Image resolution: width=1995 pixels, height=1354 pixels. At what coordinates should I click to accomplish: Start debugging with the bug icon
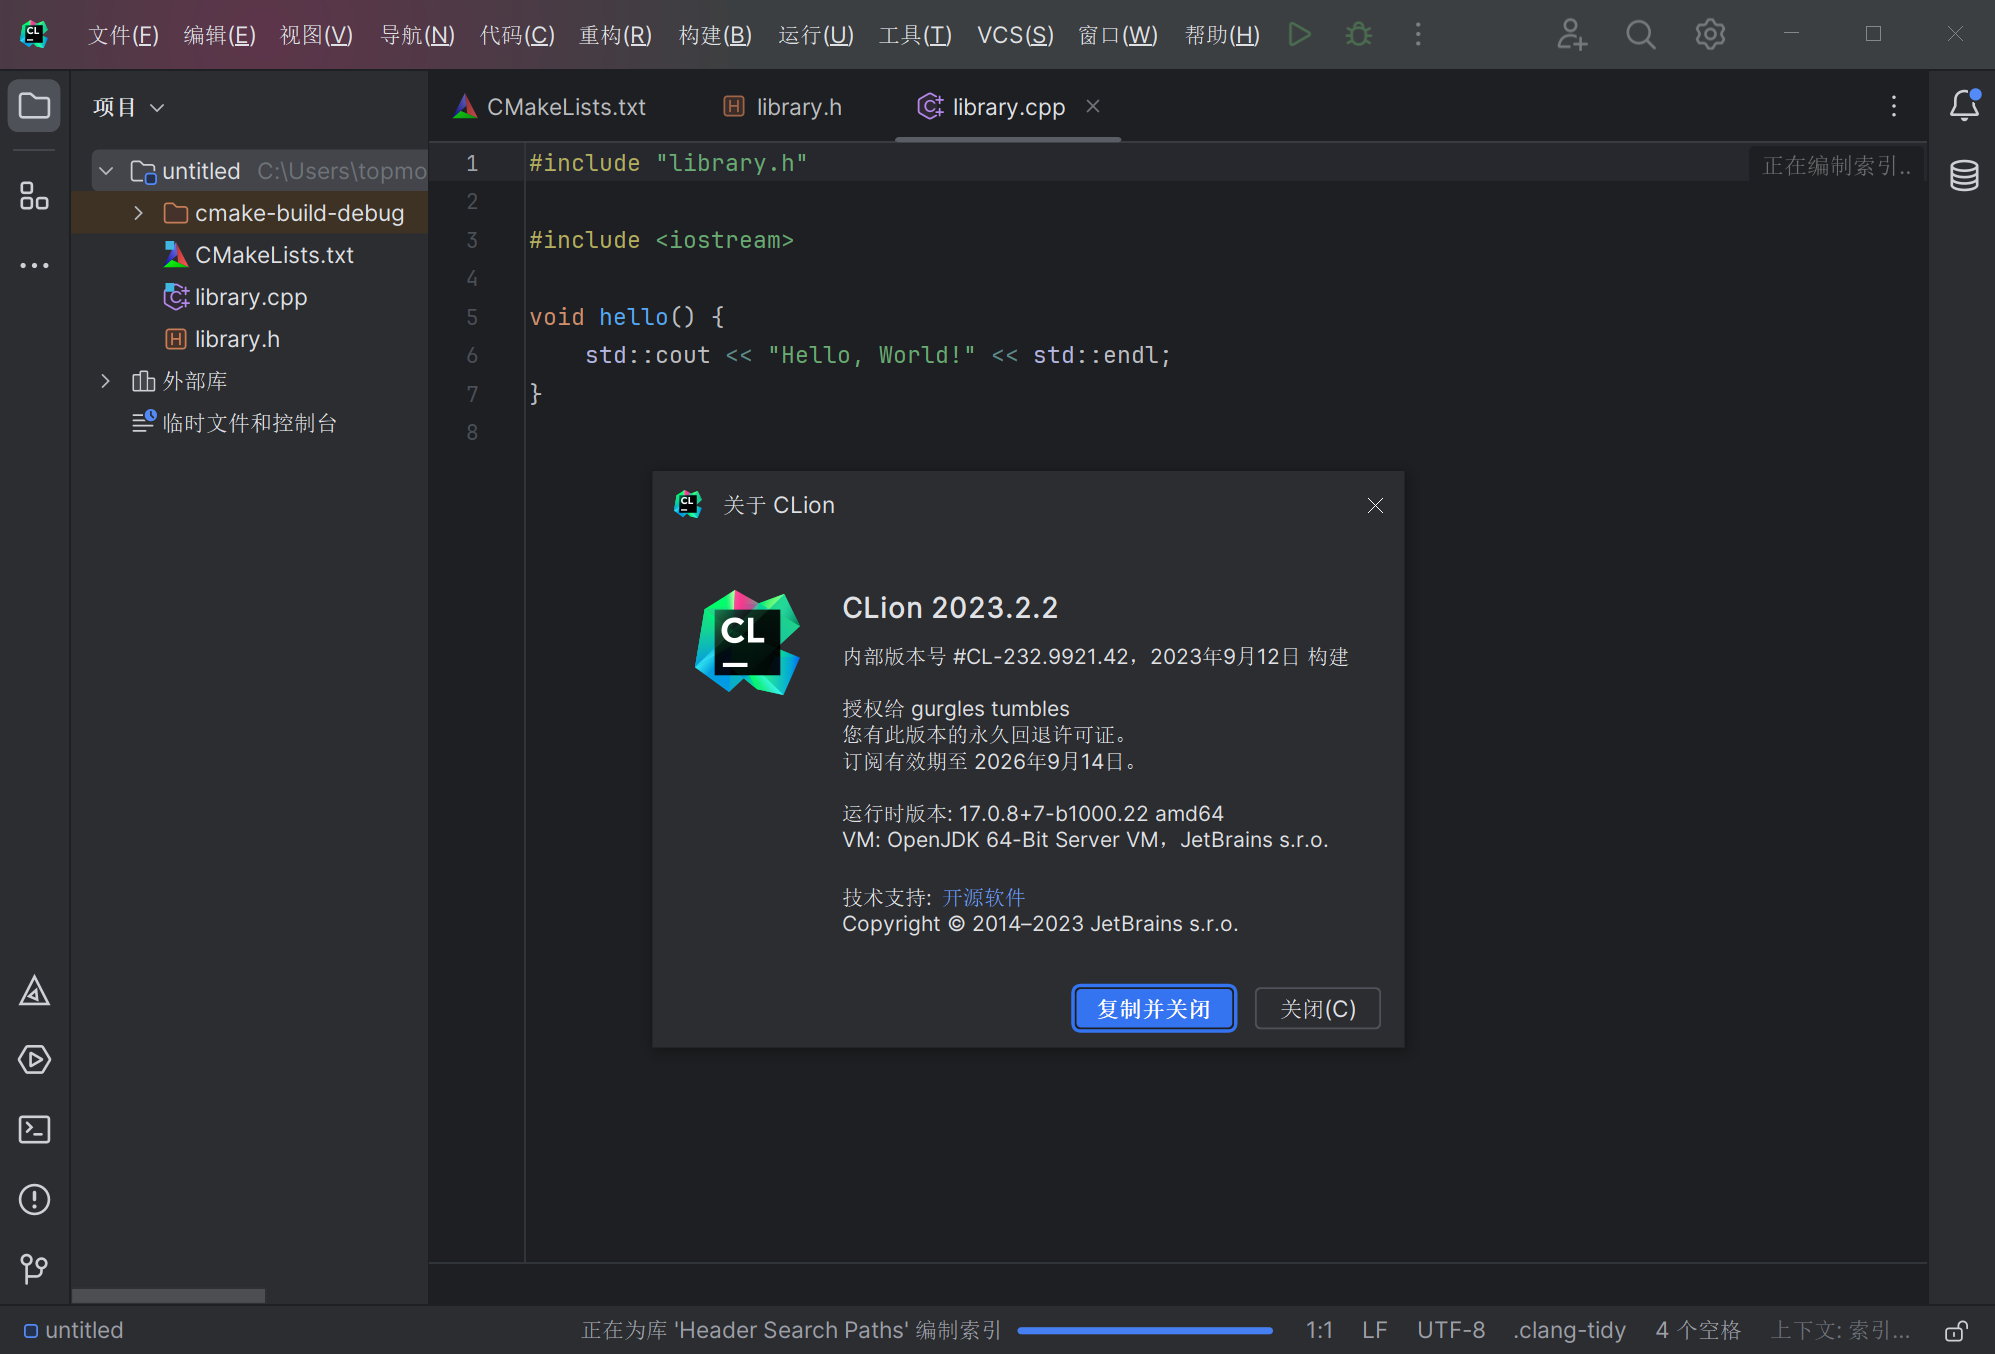tap(1358, 35)
